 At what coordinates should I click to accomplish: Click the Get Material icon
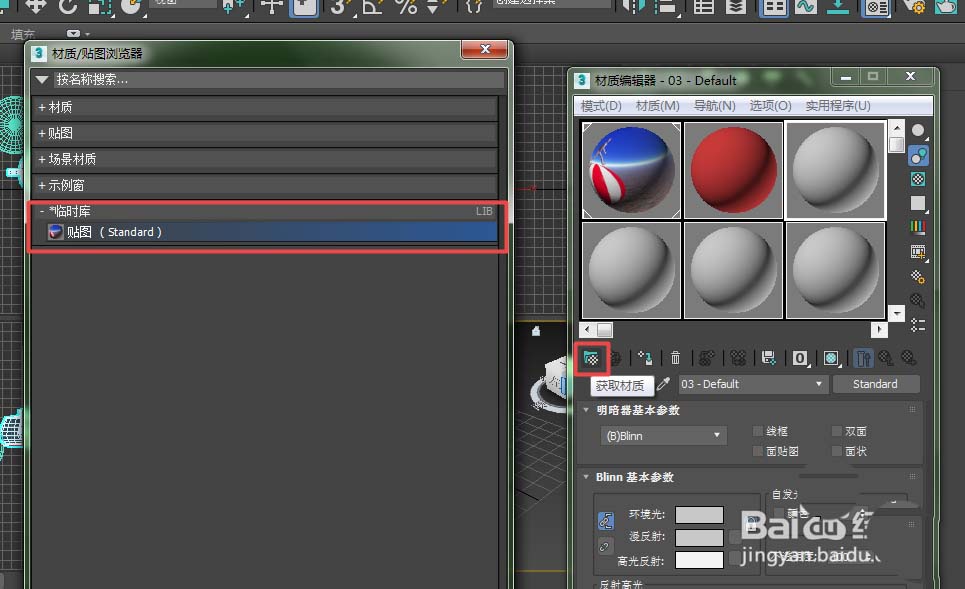[591, 358]
